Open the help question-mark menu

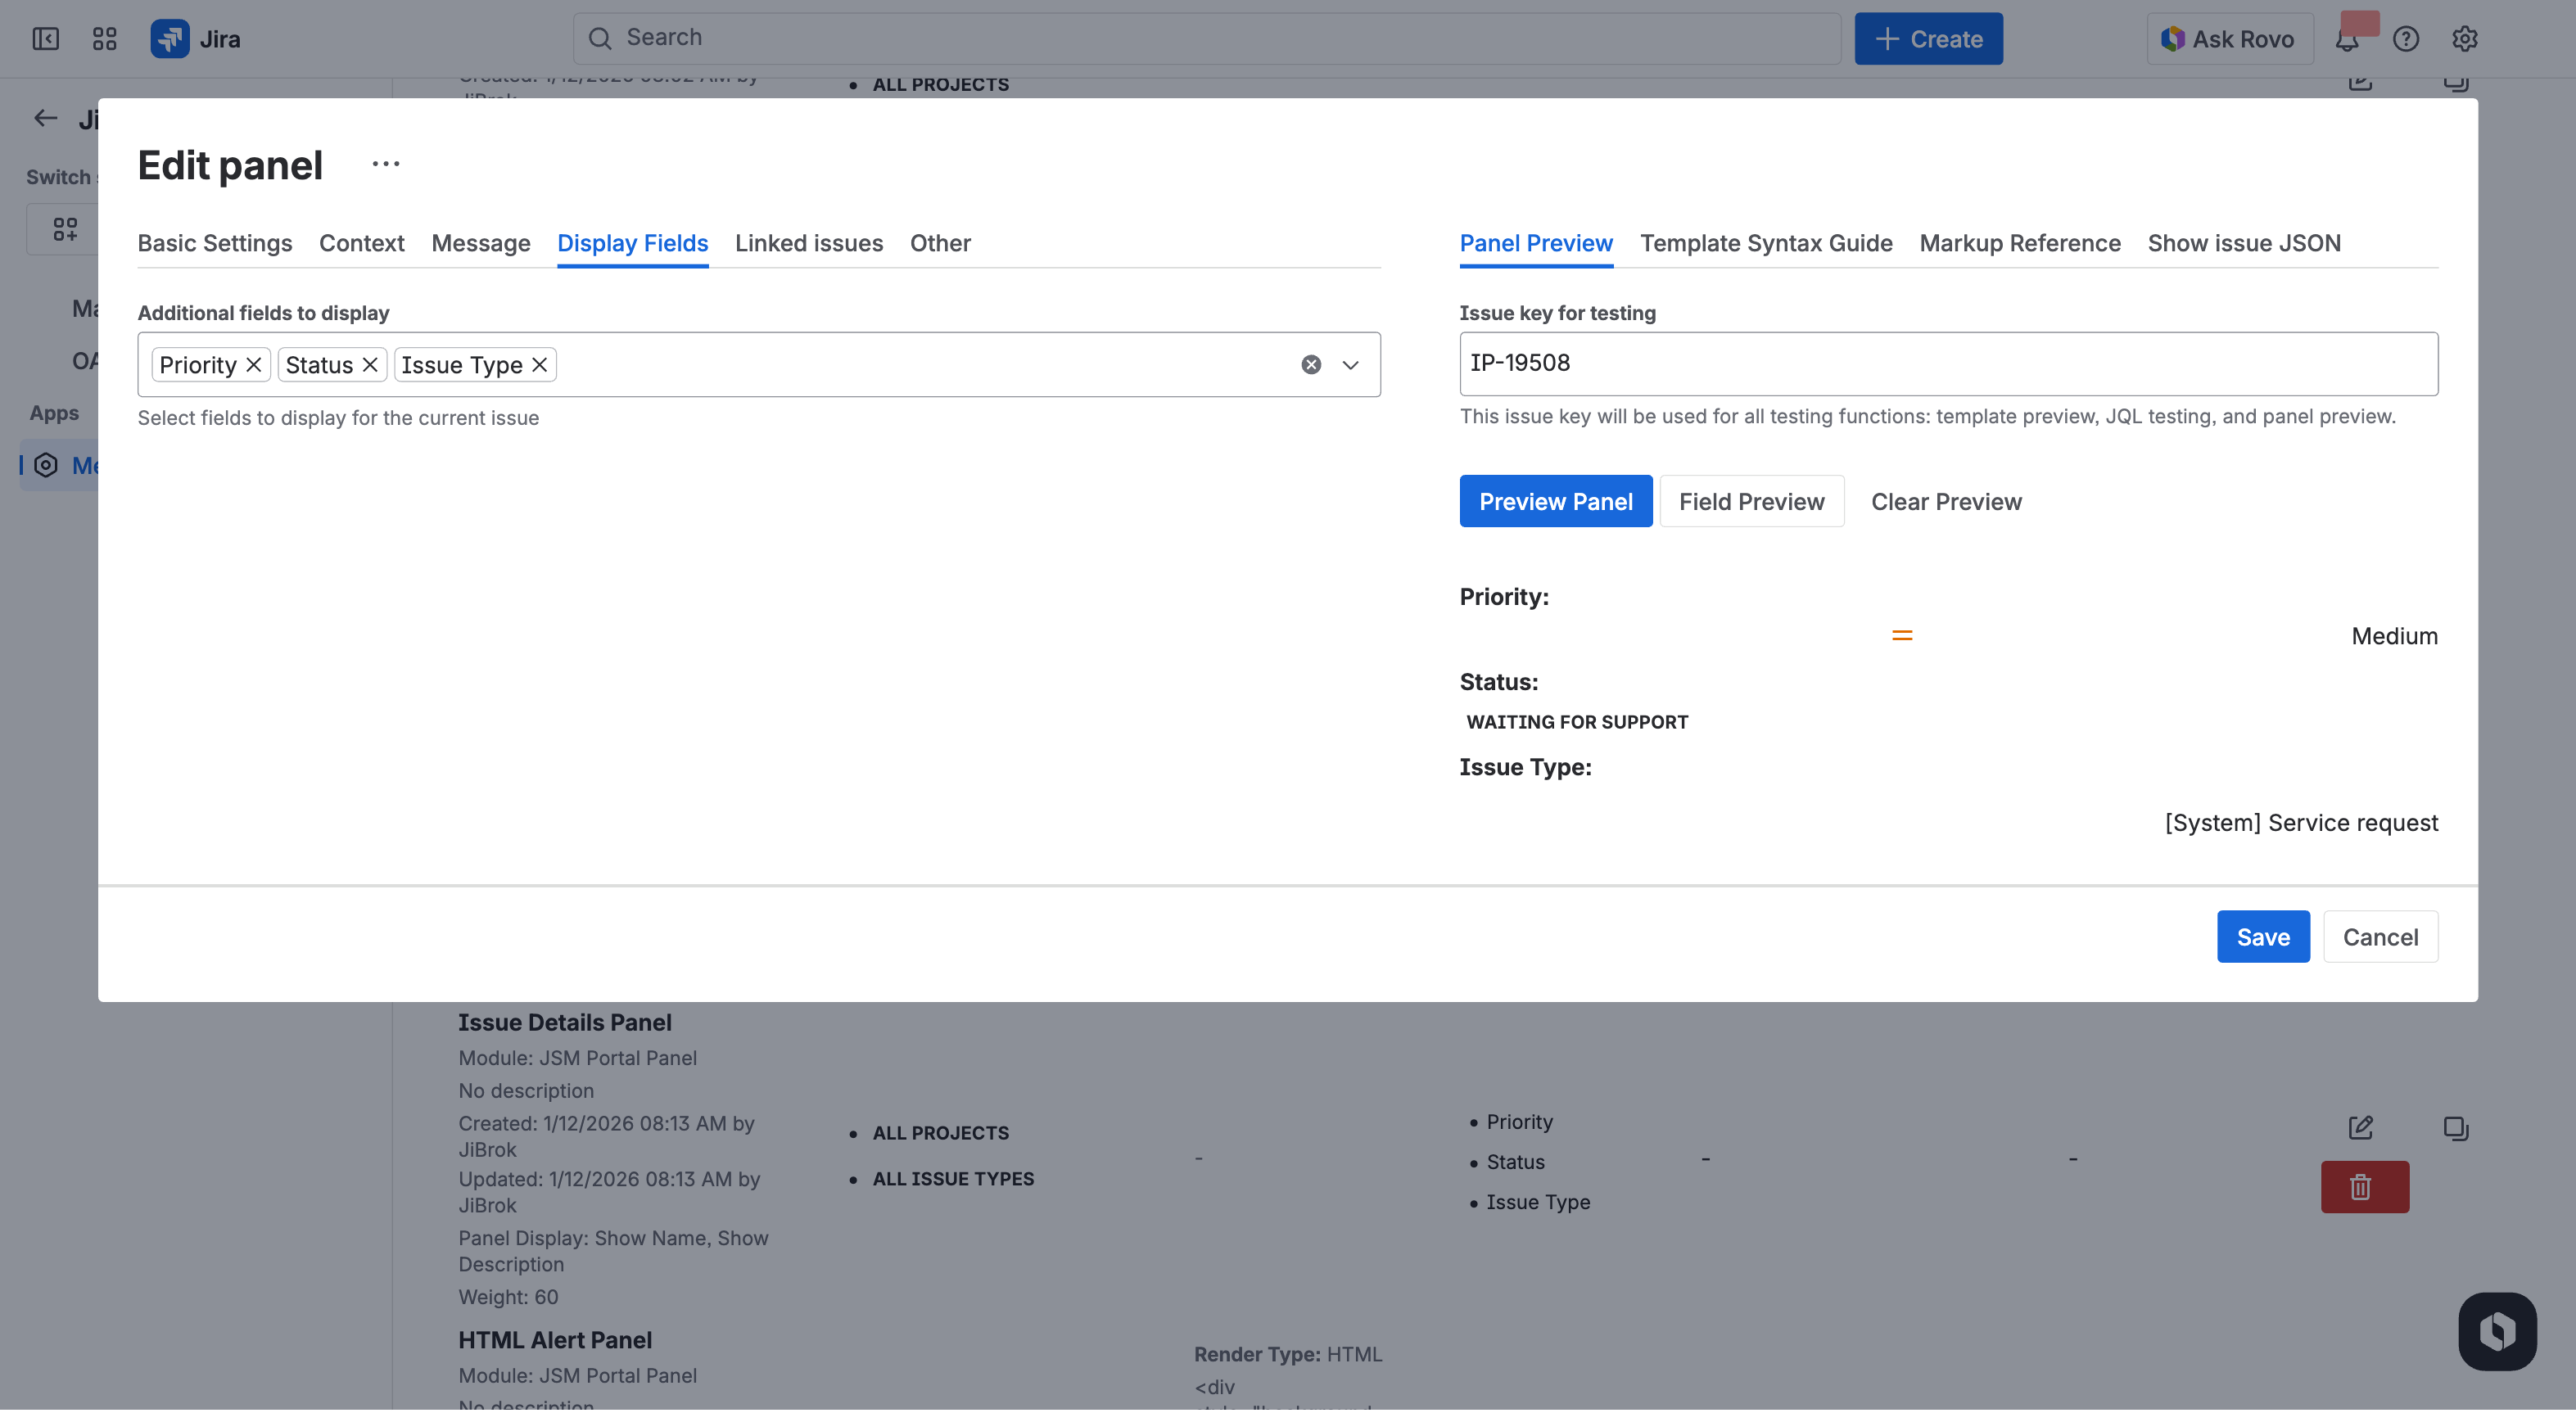coord(2407,38)
